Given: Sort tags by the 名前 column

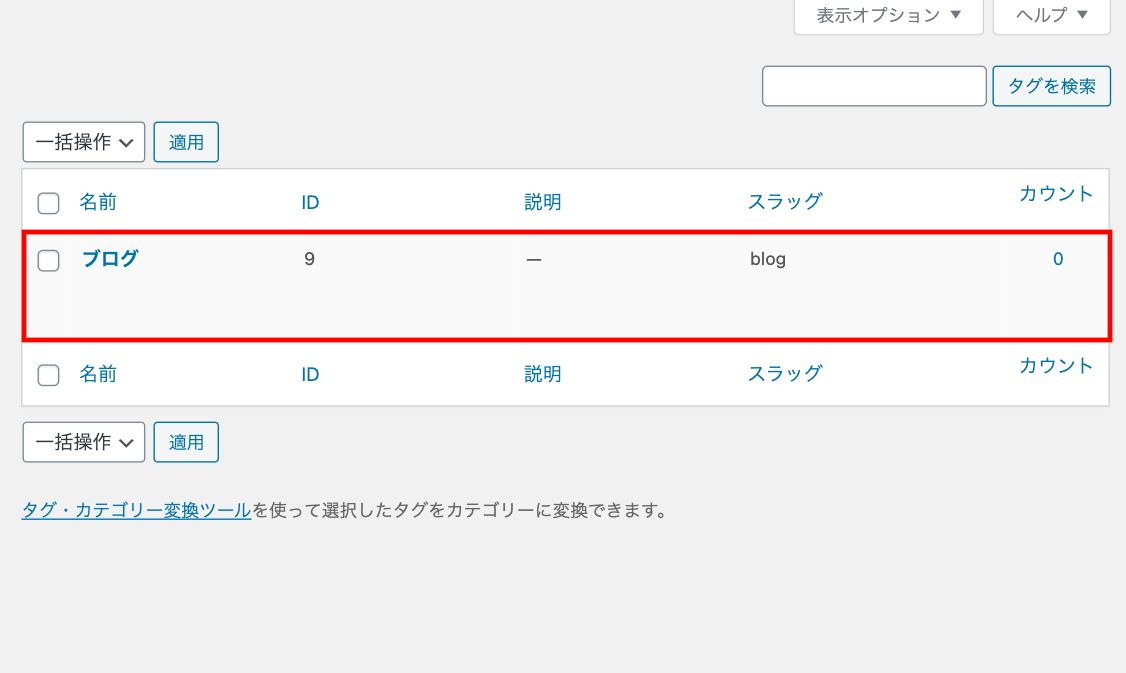Looking at the screenshot, I should point(99,201).
